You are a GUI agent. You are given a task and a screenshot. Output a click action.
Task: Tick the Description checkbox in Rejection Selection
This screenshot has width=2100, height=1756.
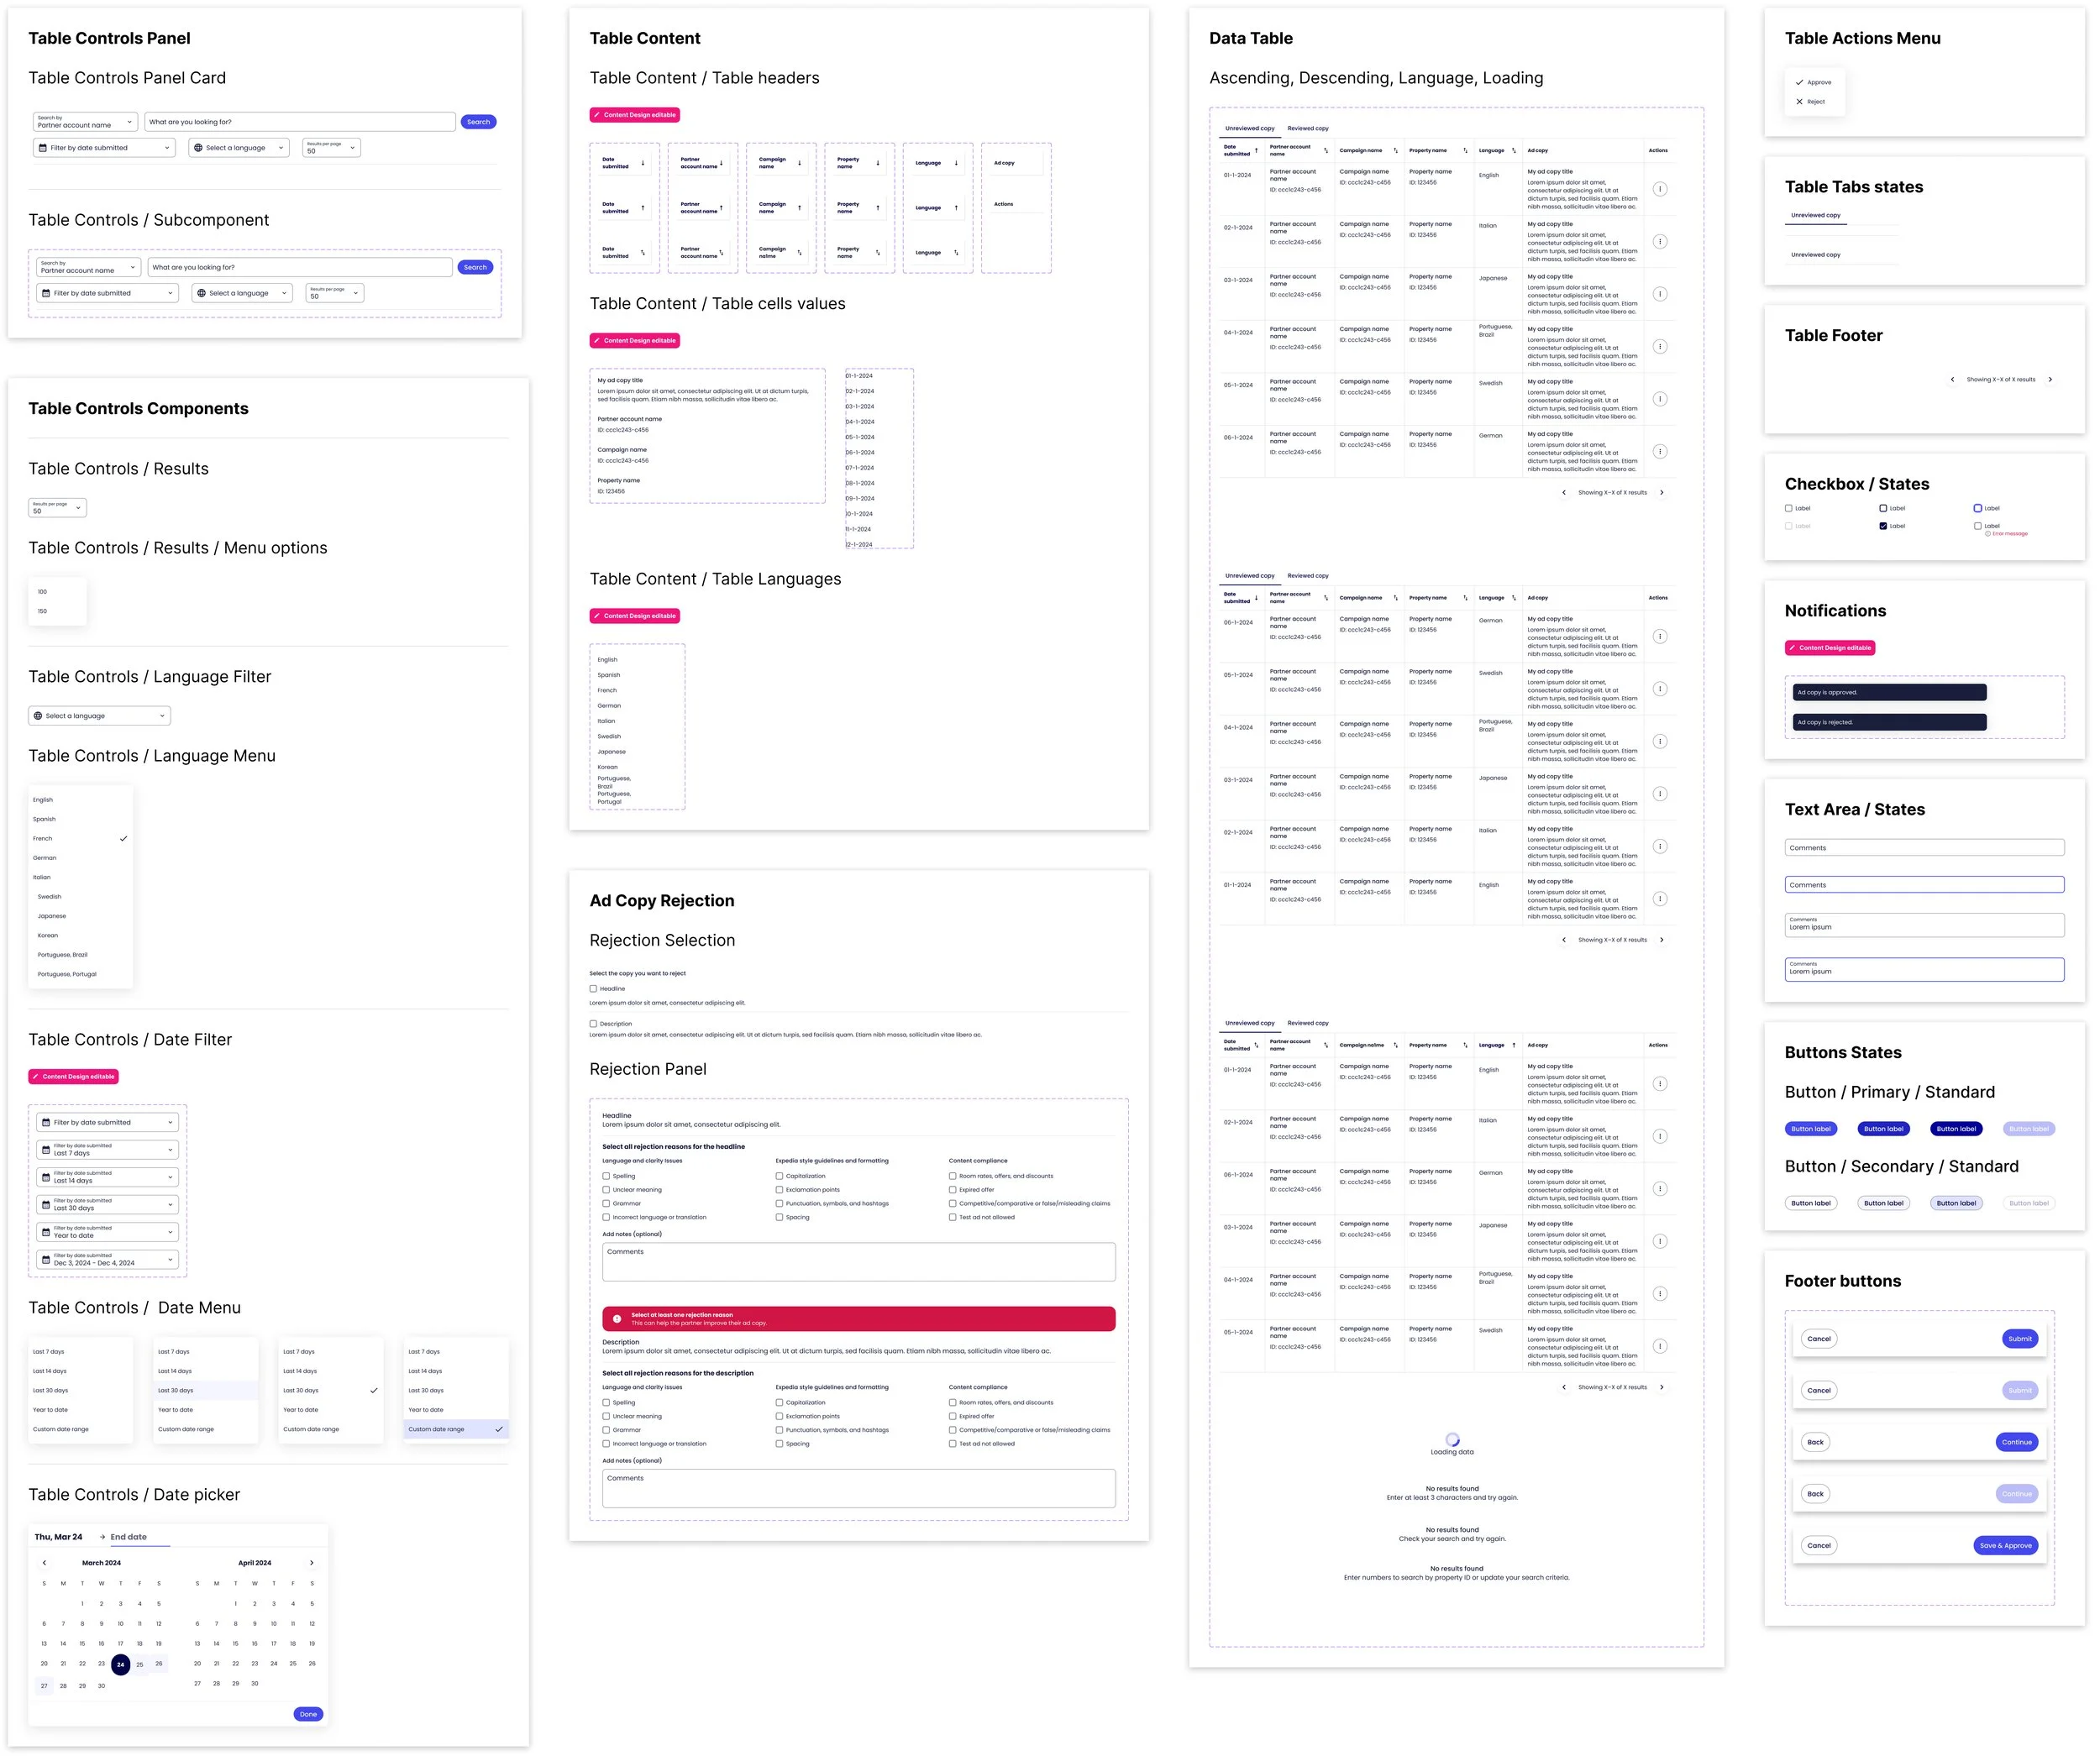pos(593,1024)
